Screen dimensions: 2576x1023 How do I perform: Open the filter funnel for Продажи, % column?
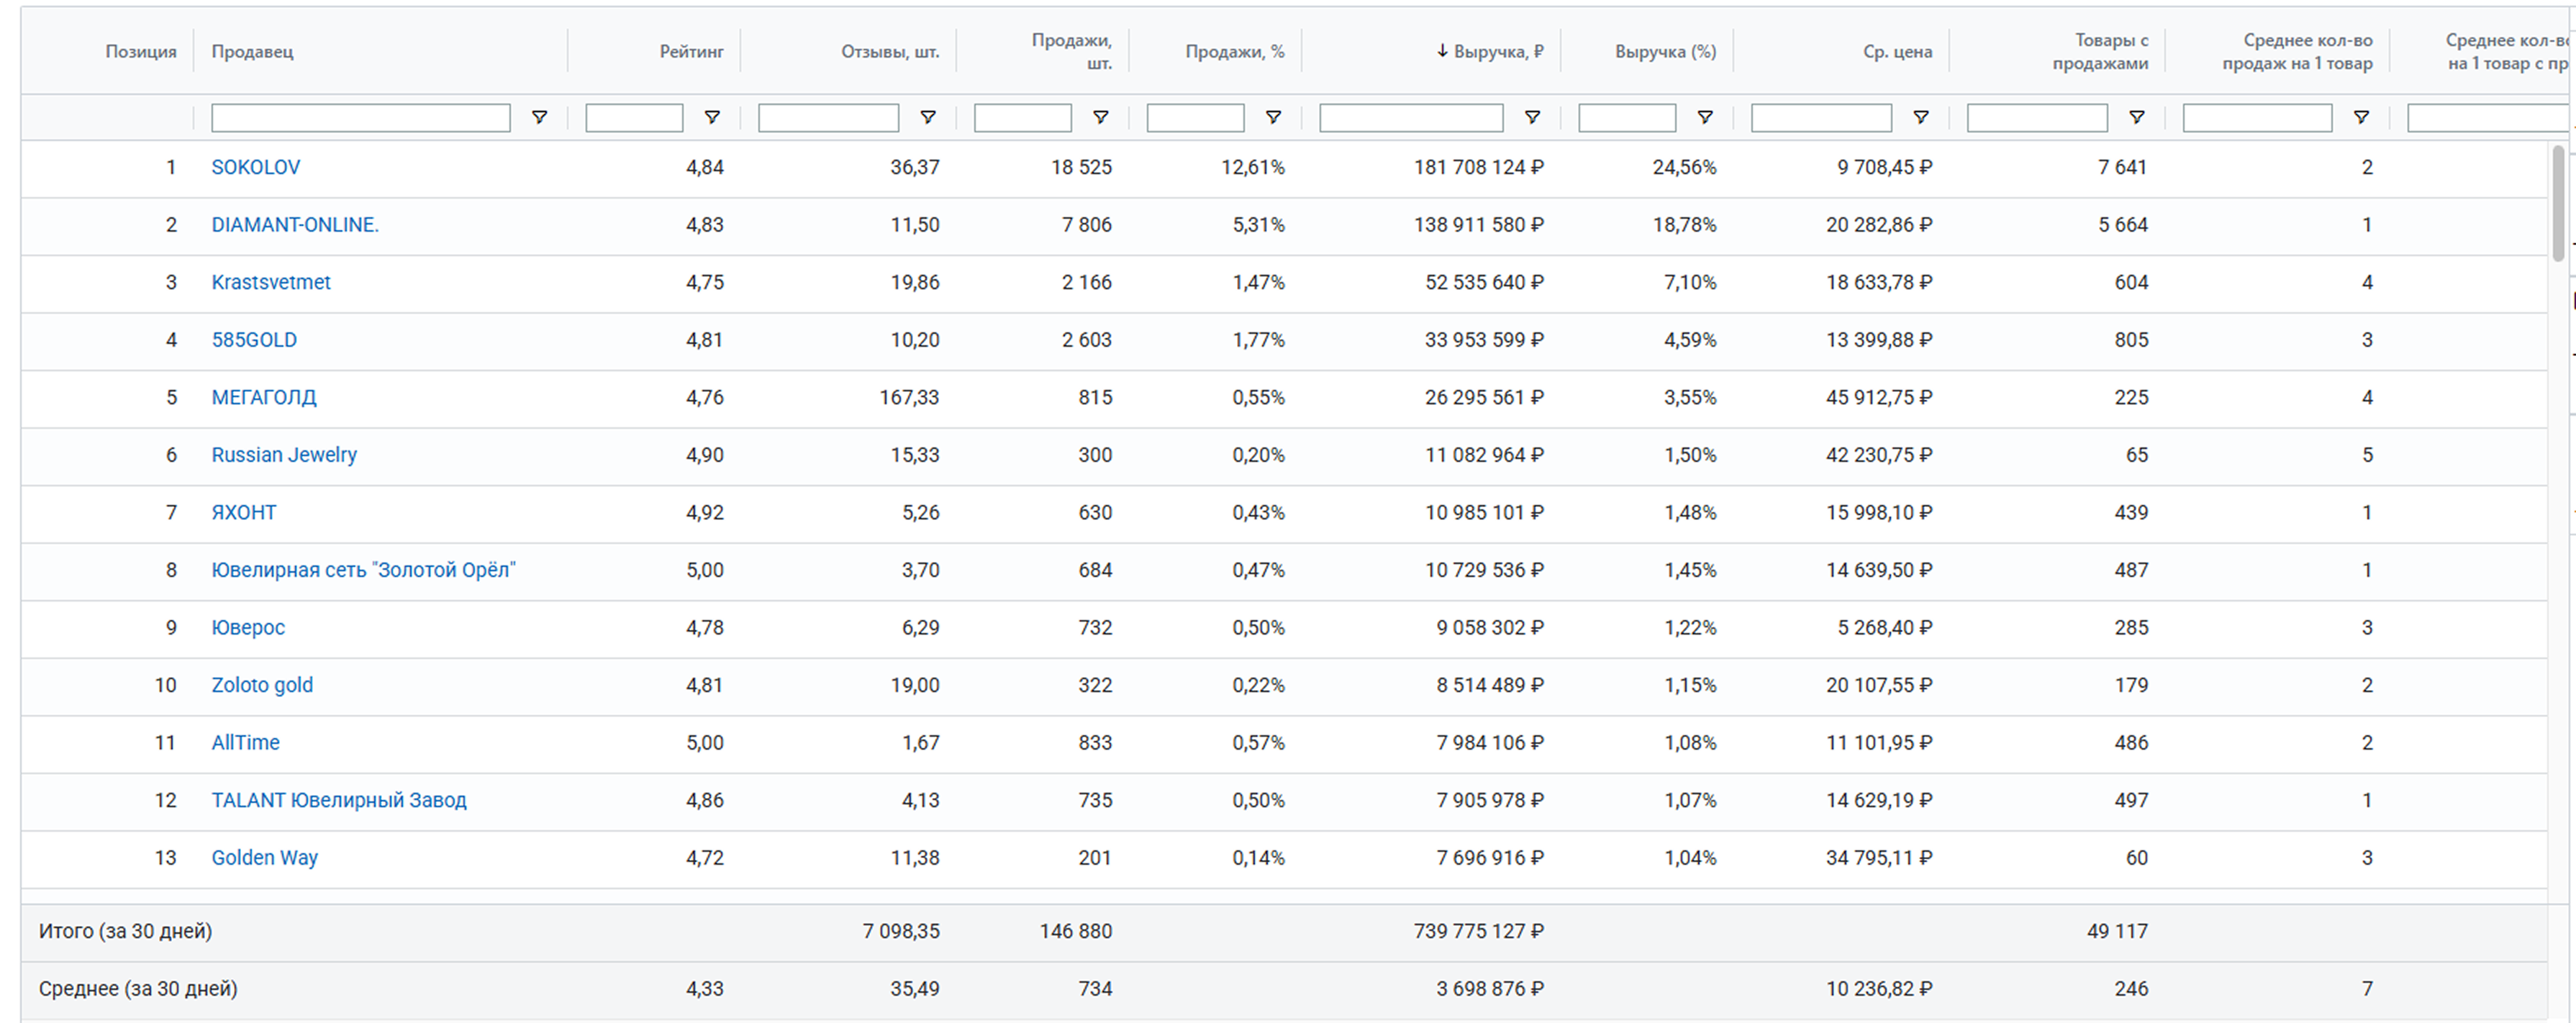1273,118
